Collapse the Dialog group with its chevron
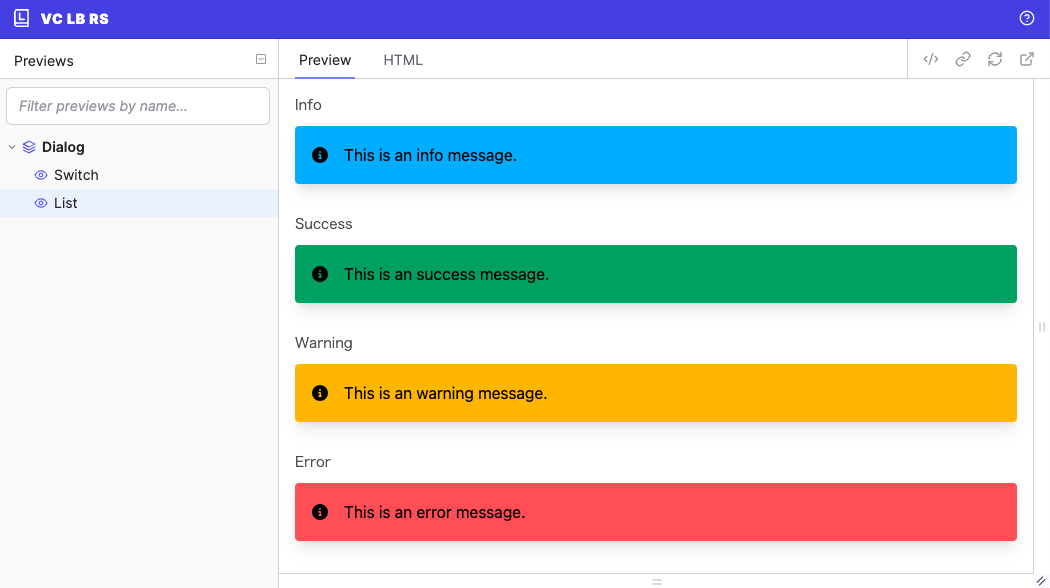 12,146
